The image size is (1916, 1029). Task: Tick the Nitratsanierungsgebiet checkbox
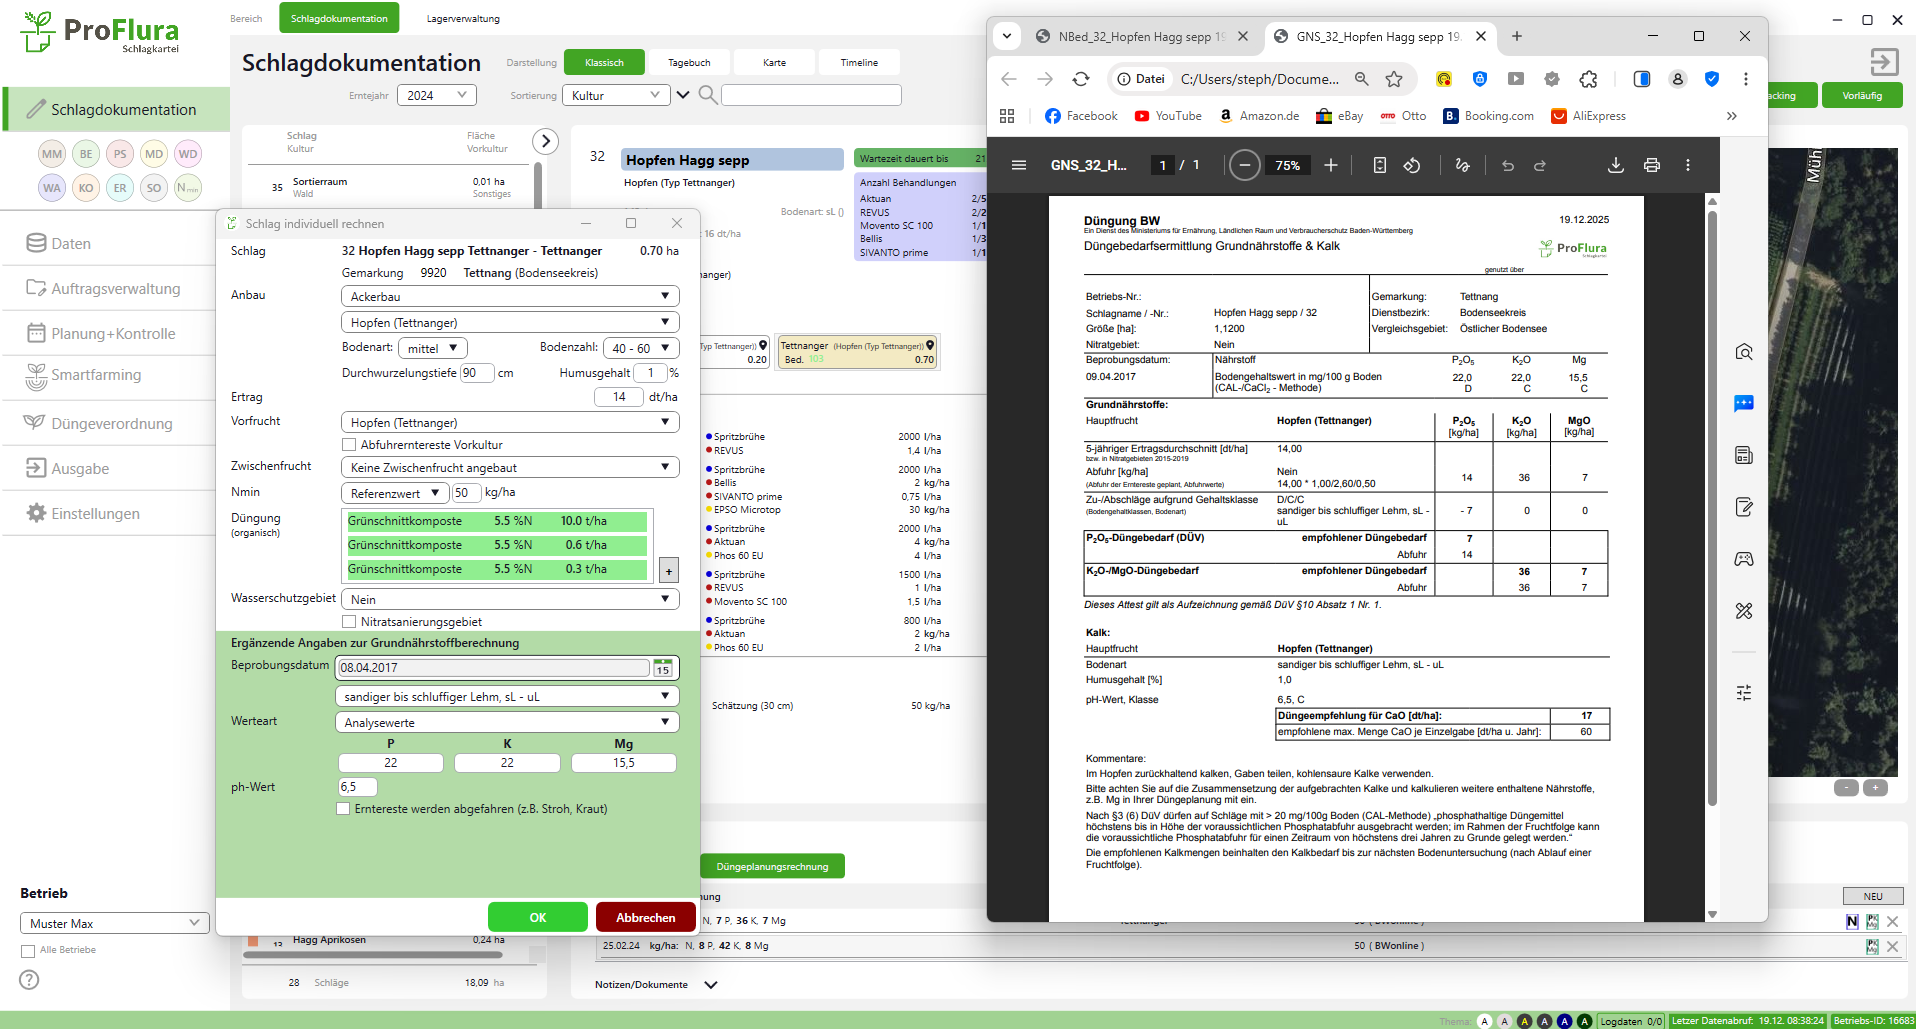point(349,622)
